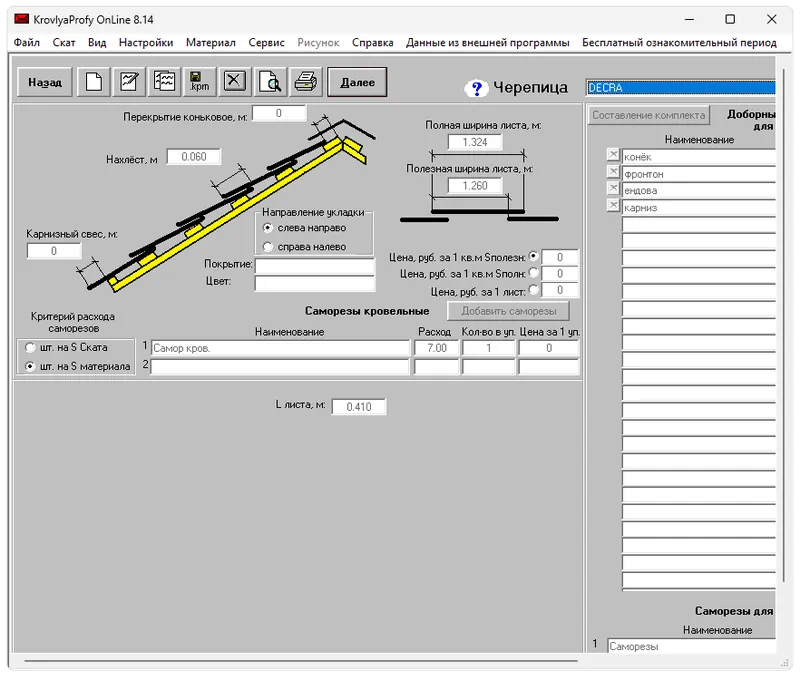Viewport: 800px width, 680px height.
Task: Click the Полная ширина листа field 1.324
Action: pos(475,142)
